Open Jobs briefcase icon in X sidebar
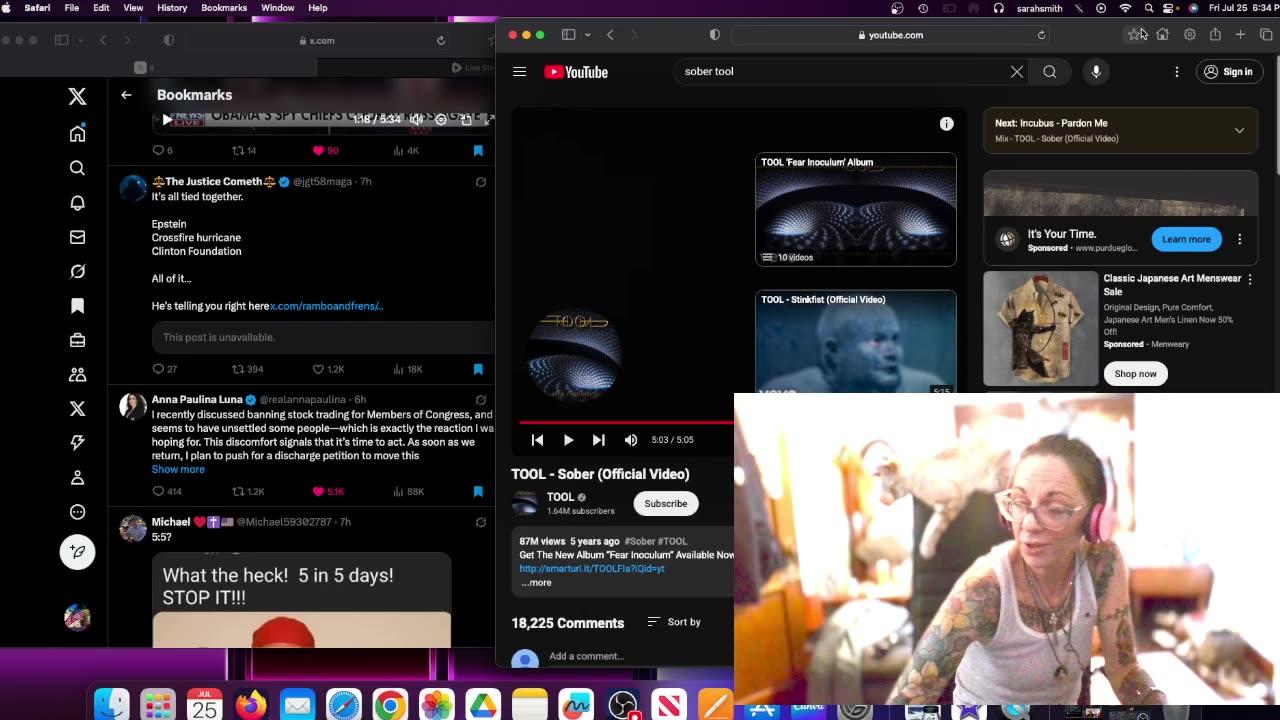The height and width of the screenshot is (720, 1280). (77, 340)
